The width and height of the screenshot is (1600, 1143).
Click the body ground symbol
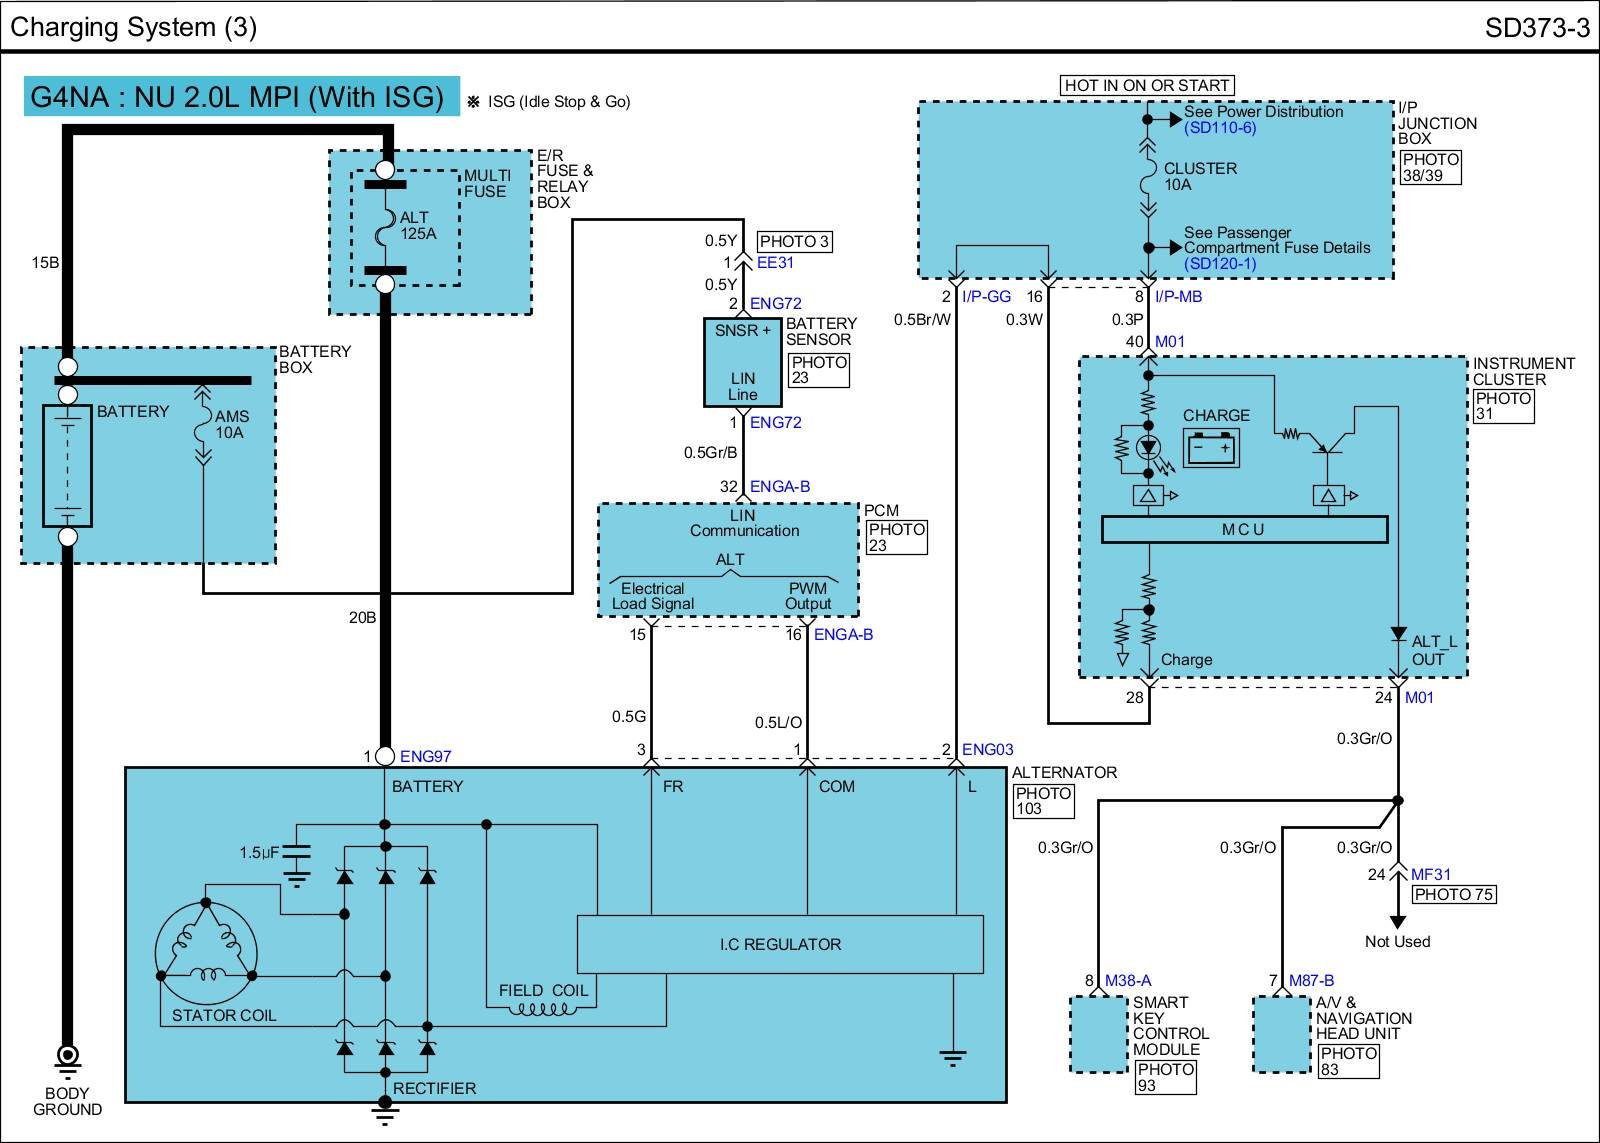(x=68, y=1055)
